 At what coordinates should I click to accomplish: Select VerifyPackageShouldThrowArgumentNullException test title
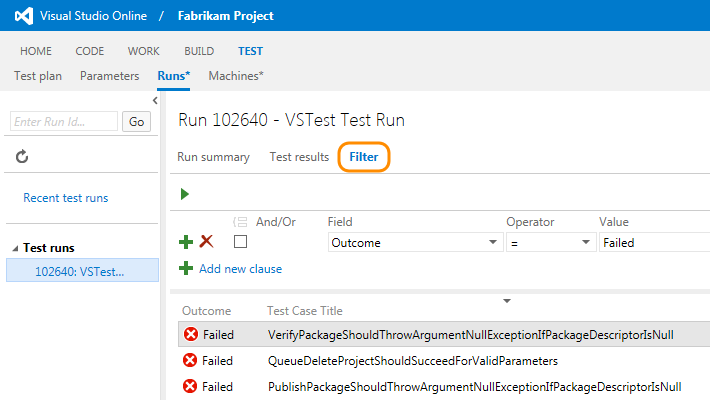[x=471, y=335]
